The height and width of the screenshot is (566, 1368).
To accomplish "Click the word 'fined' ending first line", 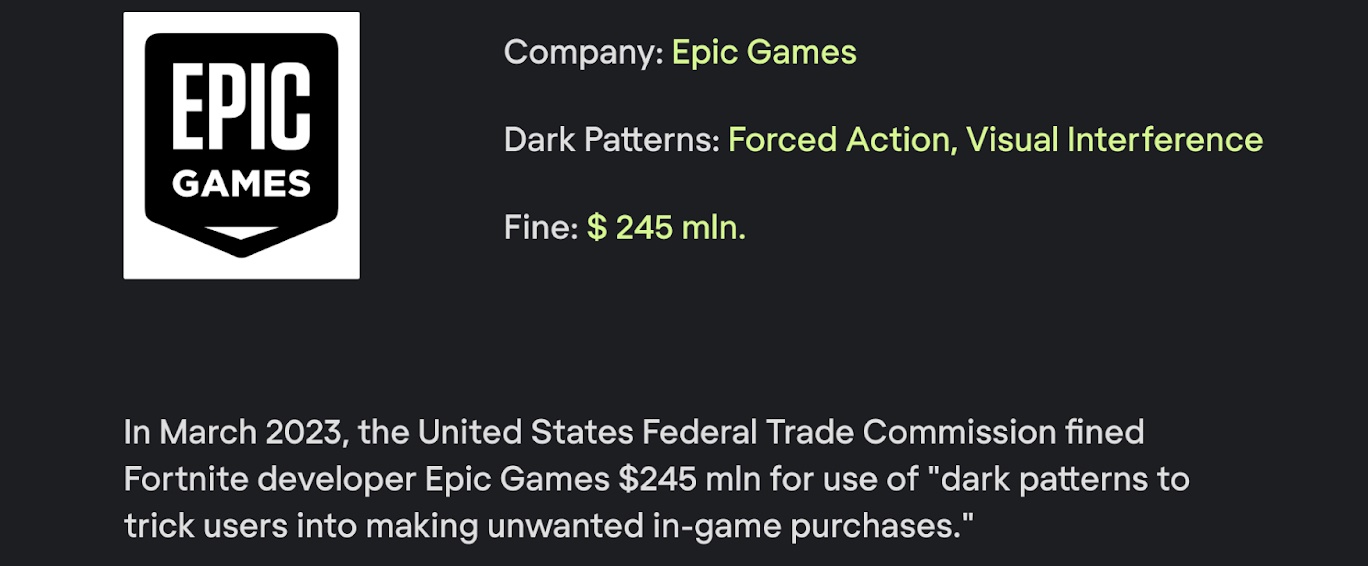I will 1104,433.
